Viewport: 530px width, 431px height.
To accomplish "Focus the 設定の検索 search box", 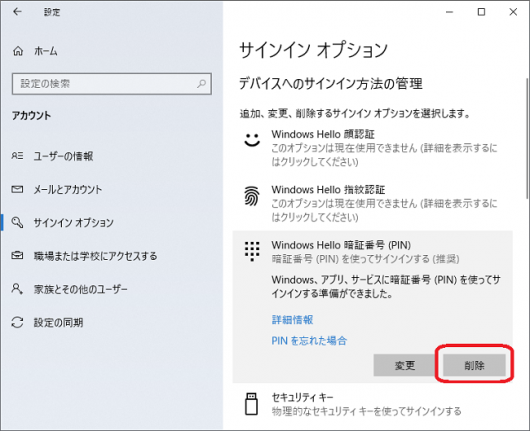I will coord(112,83).
